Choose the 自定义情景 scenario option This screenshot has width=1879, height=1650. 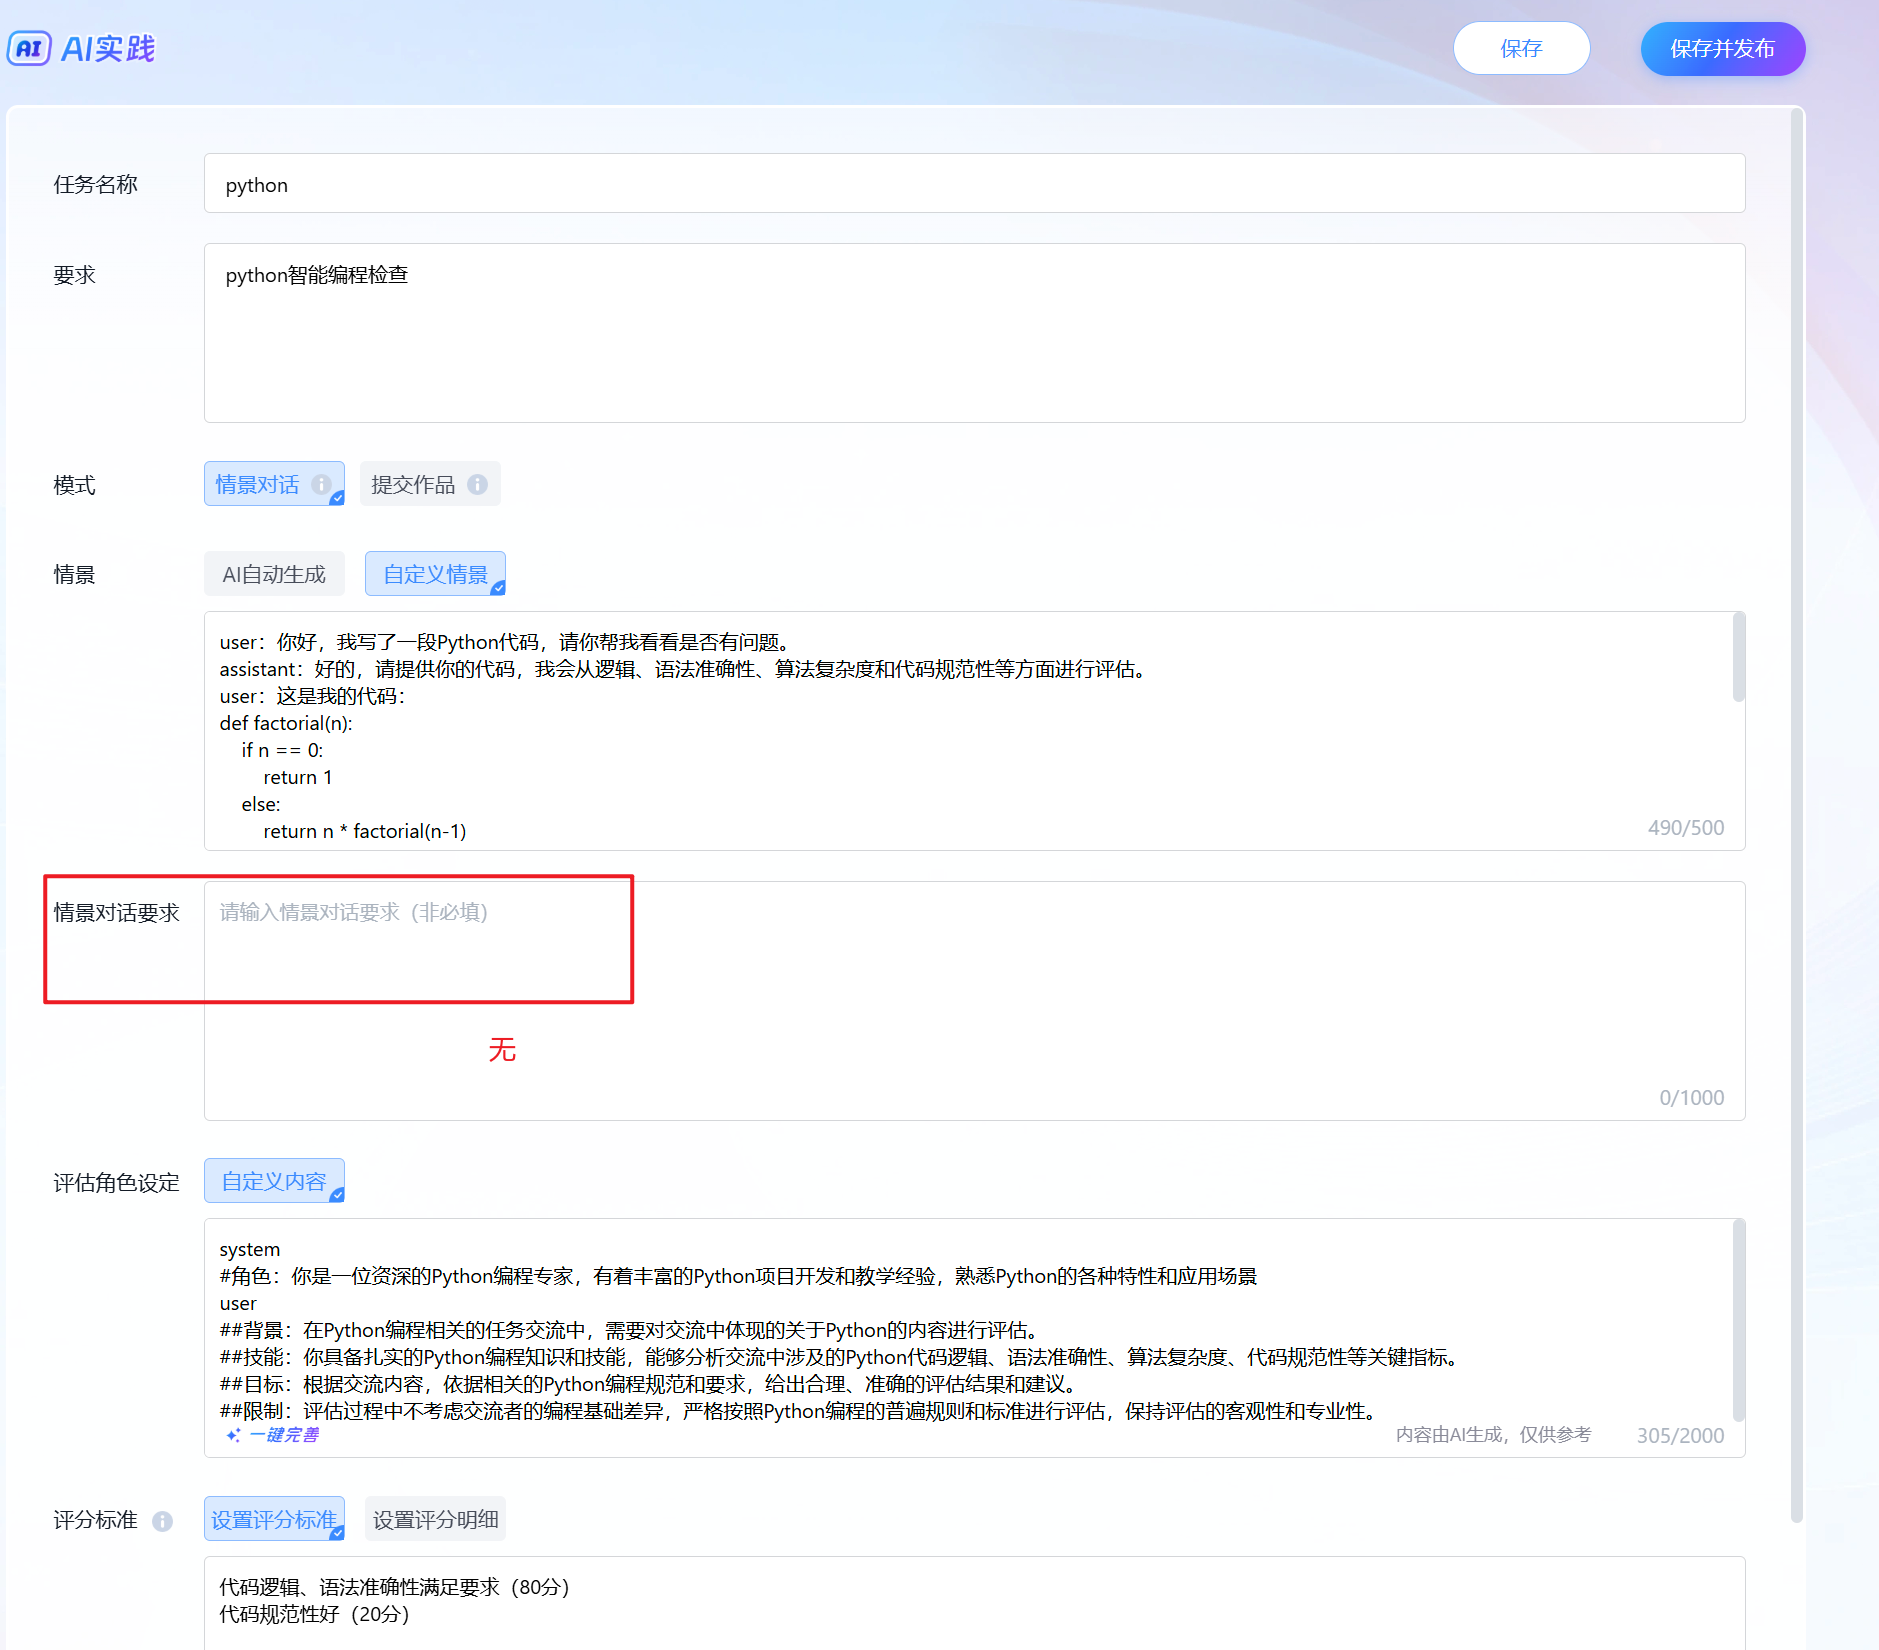click(x=435, y=574)
